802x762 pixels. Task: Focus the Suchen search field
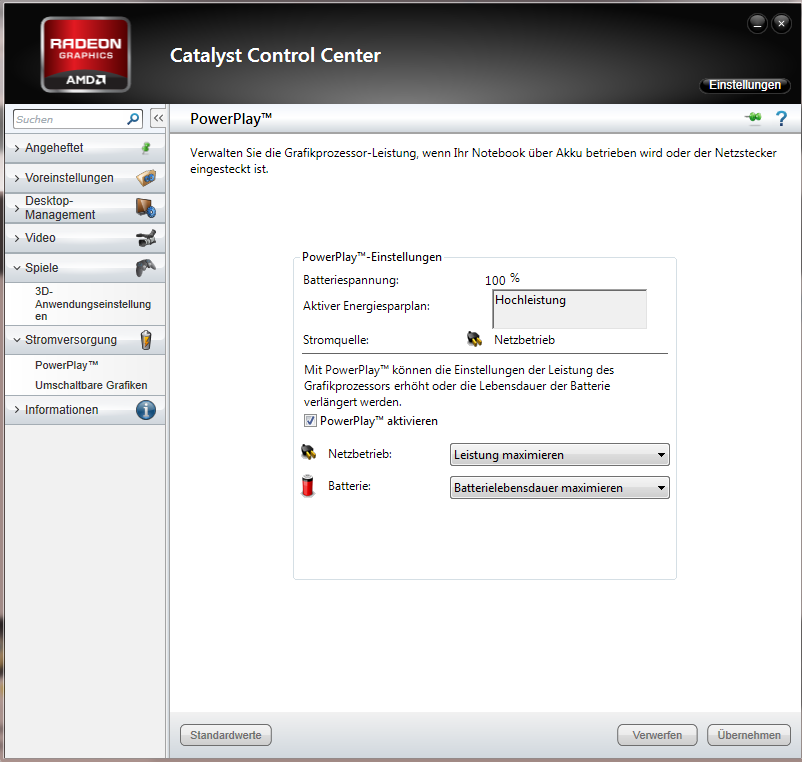[x=77, y=119]
